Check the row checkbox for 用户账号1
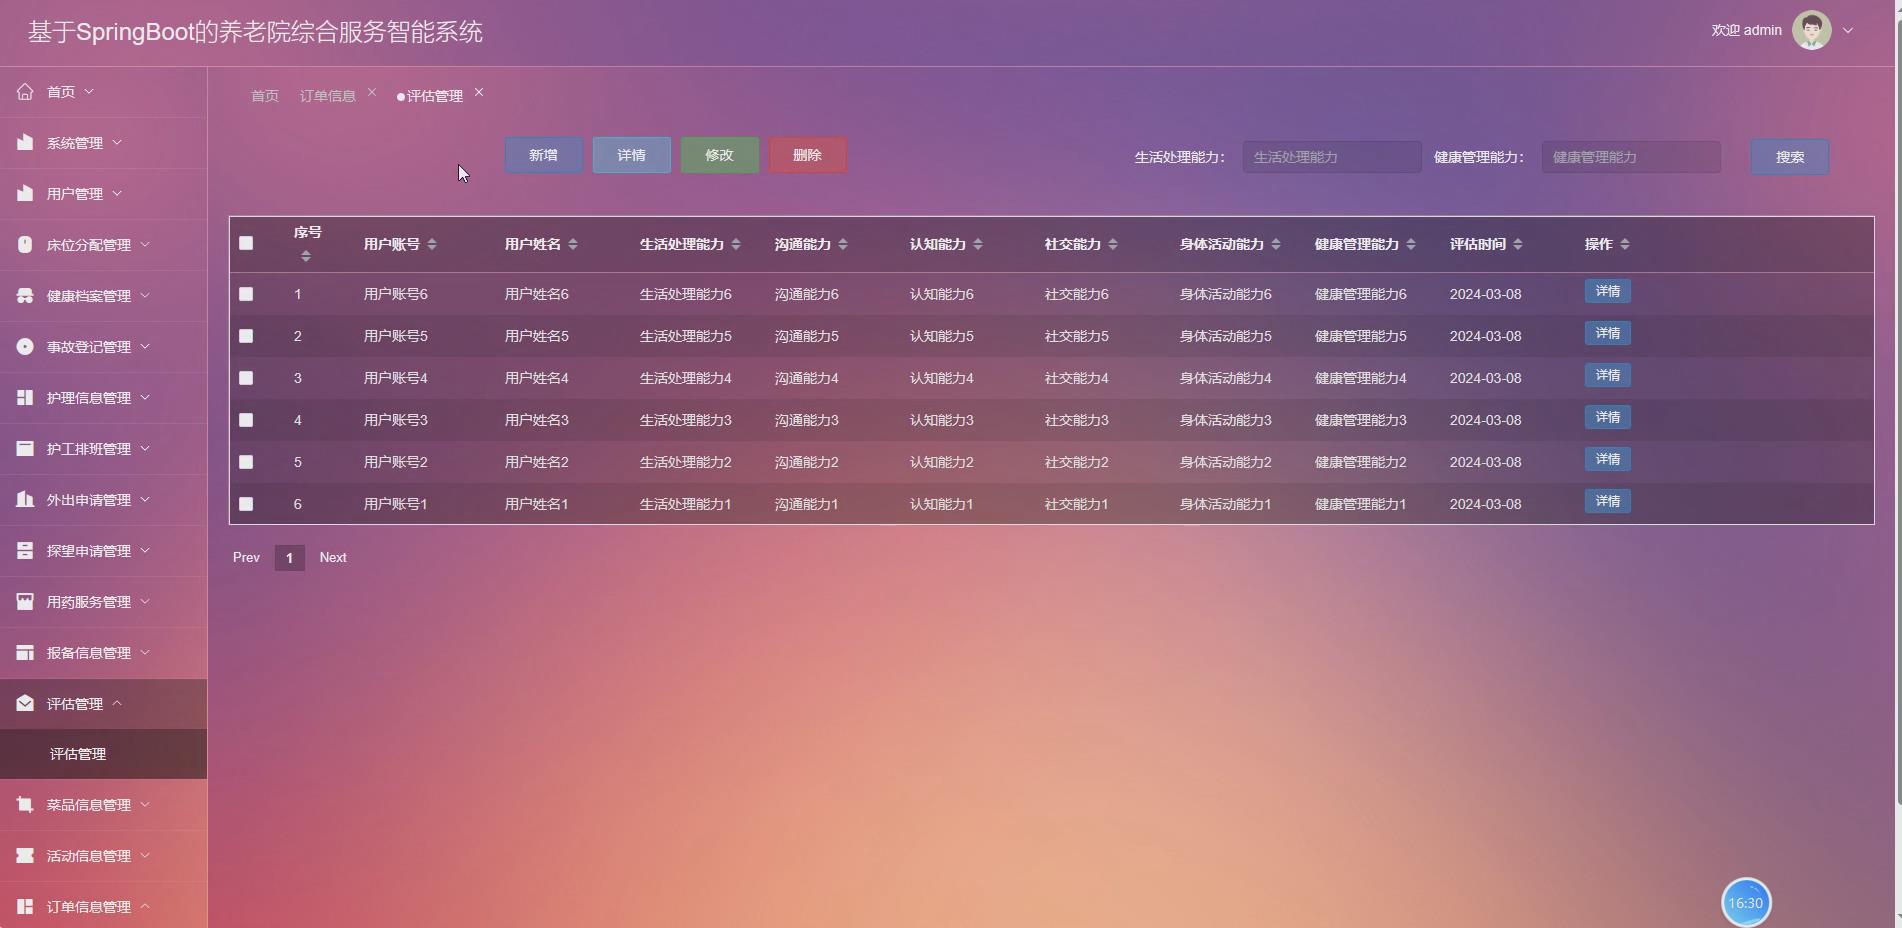Image resolution: width=1902 pixels, height=928 pixels. pos(246,504)
